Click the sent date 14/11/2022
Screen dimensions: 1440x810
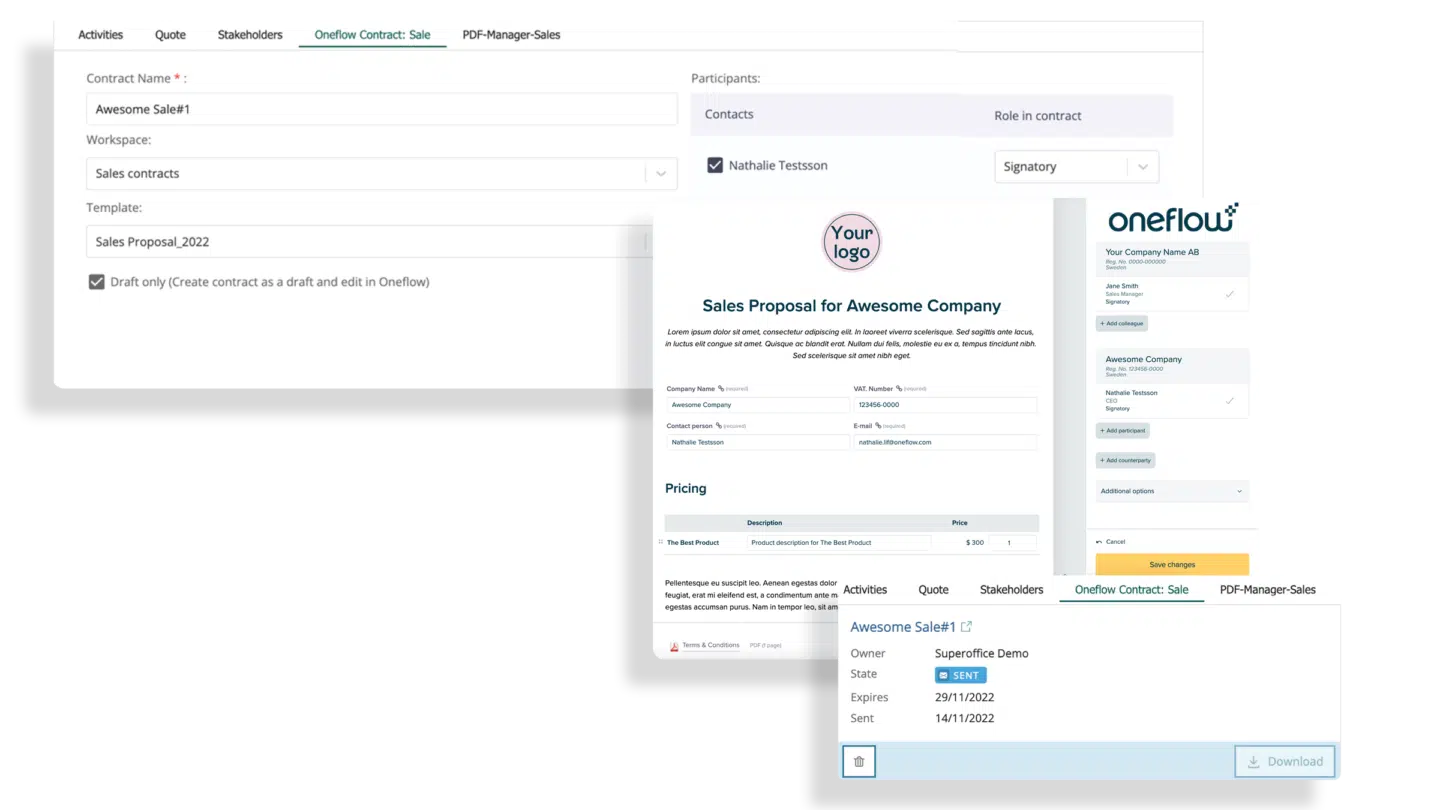(x=964, y=719)
